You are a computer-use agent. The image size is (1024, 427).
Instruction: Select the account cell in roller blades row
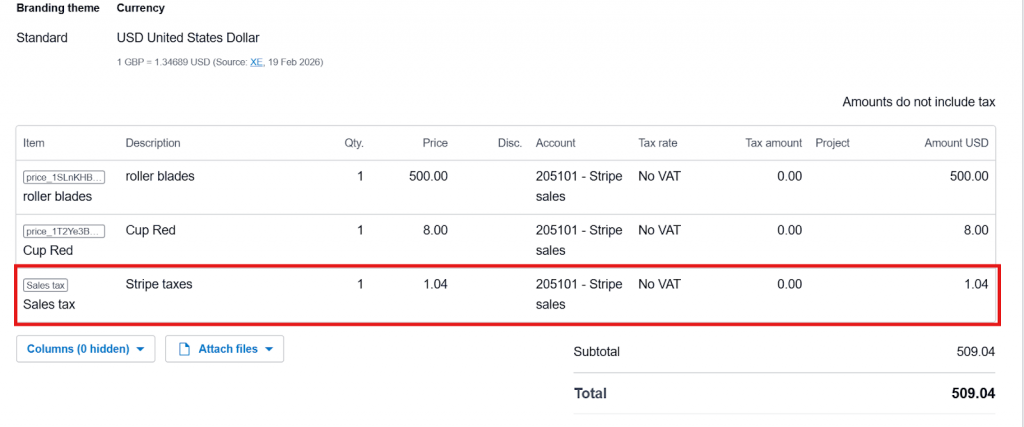[578, 186]
